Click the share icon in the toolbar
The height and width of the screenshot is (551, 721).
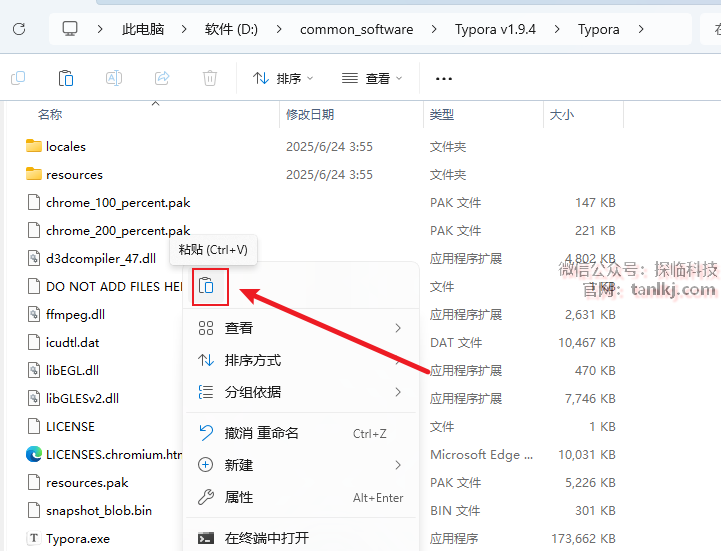[x=162, y=78]
